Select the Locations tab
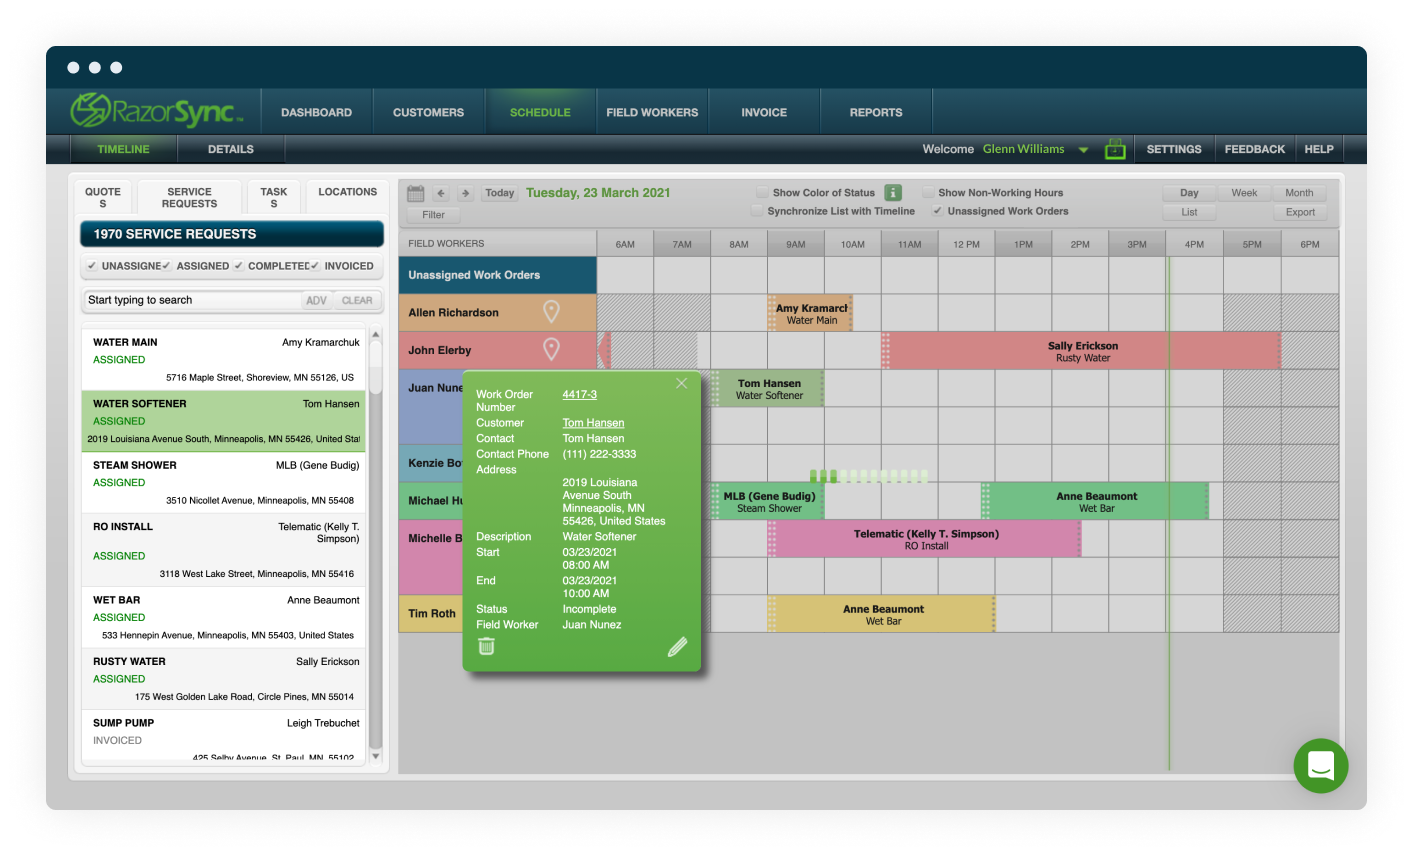Viewport: 1413px width, 856px height. coord(347,195)
